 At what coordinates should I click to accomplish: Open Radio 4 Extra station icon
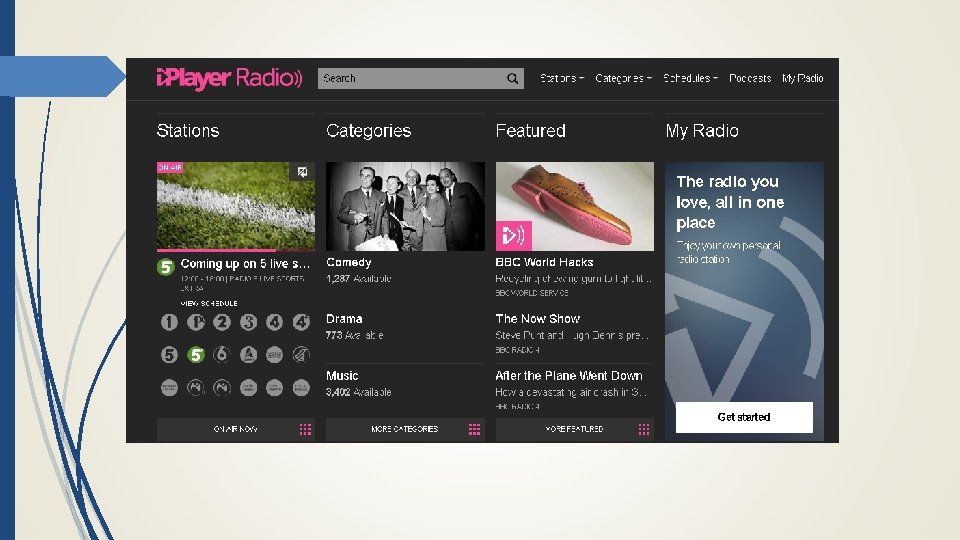[301, 322]
